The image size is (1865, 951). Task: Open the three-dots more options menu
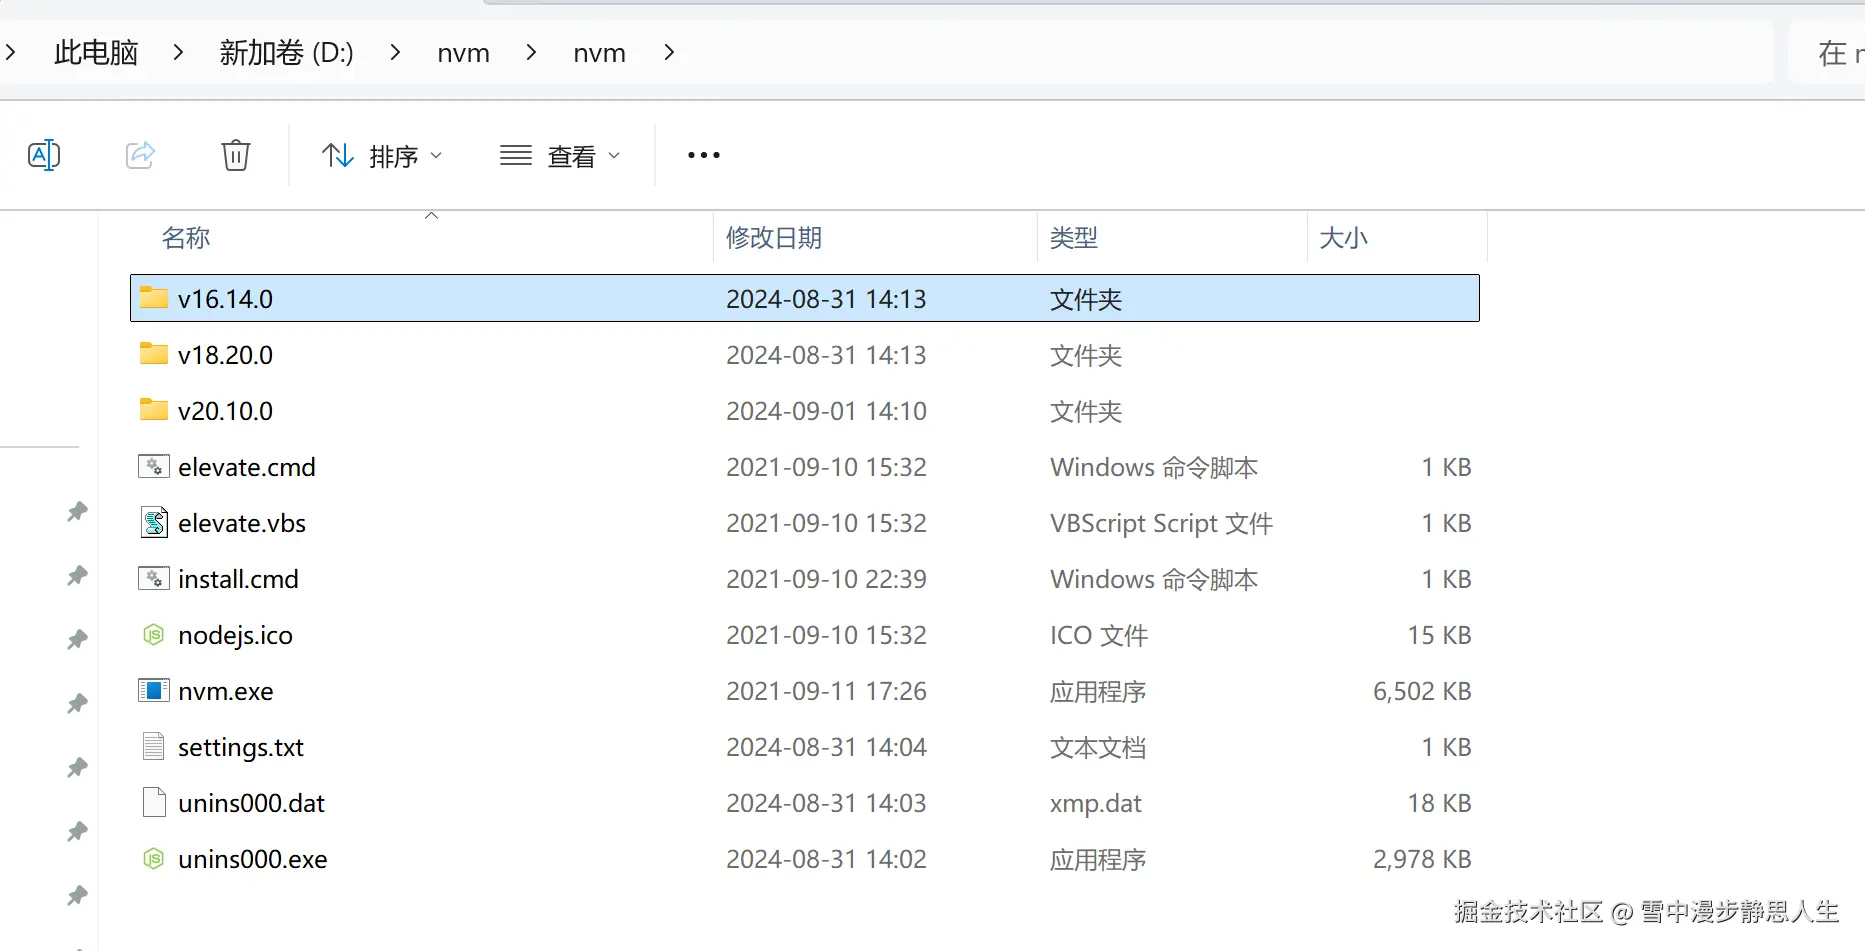(x=704, y=155)
